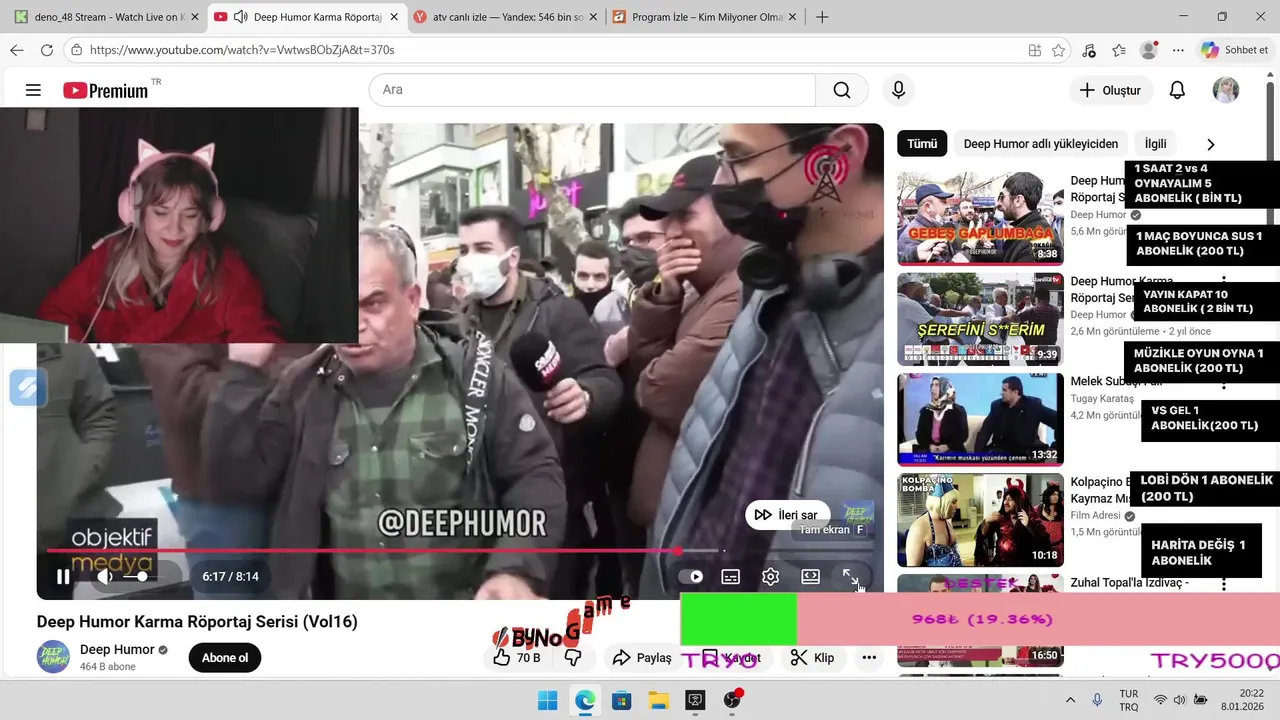The width and height of the screenshot is (1280, 720).
Task: Open YouTube notifications bell
Action: 1177,90
